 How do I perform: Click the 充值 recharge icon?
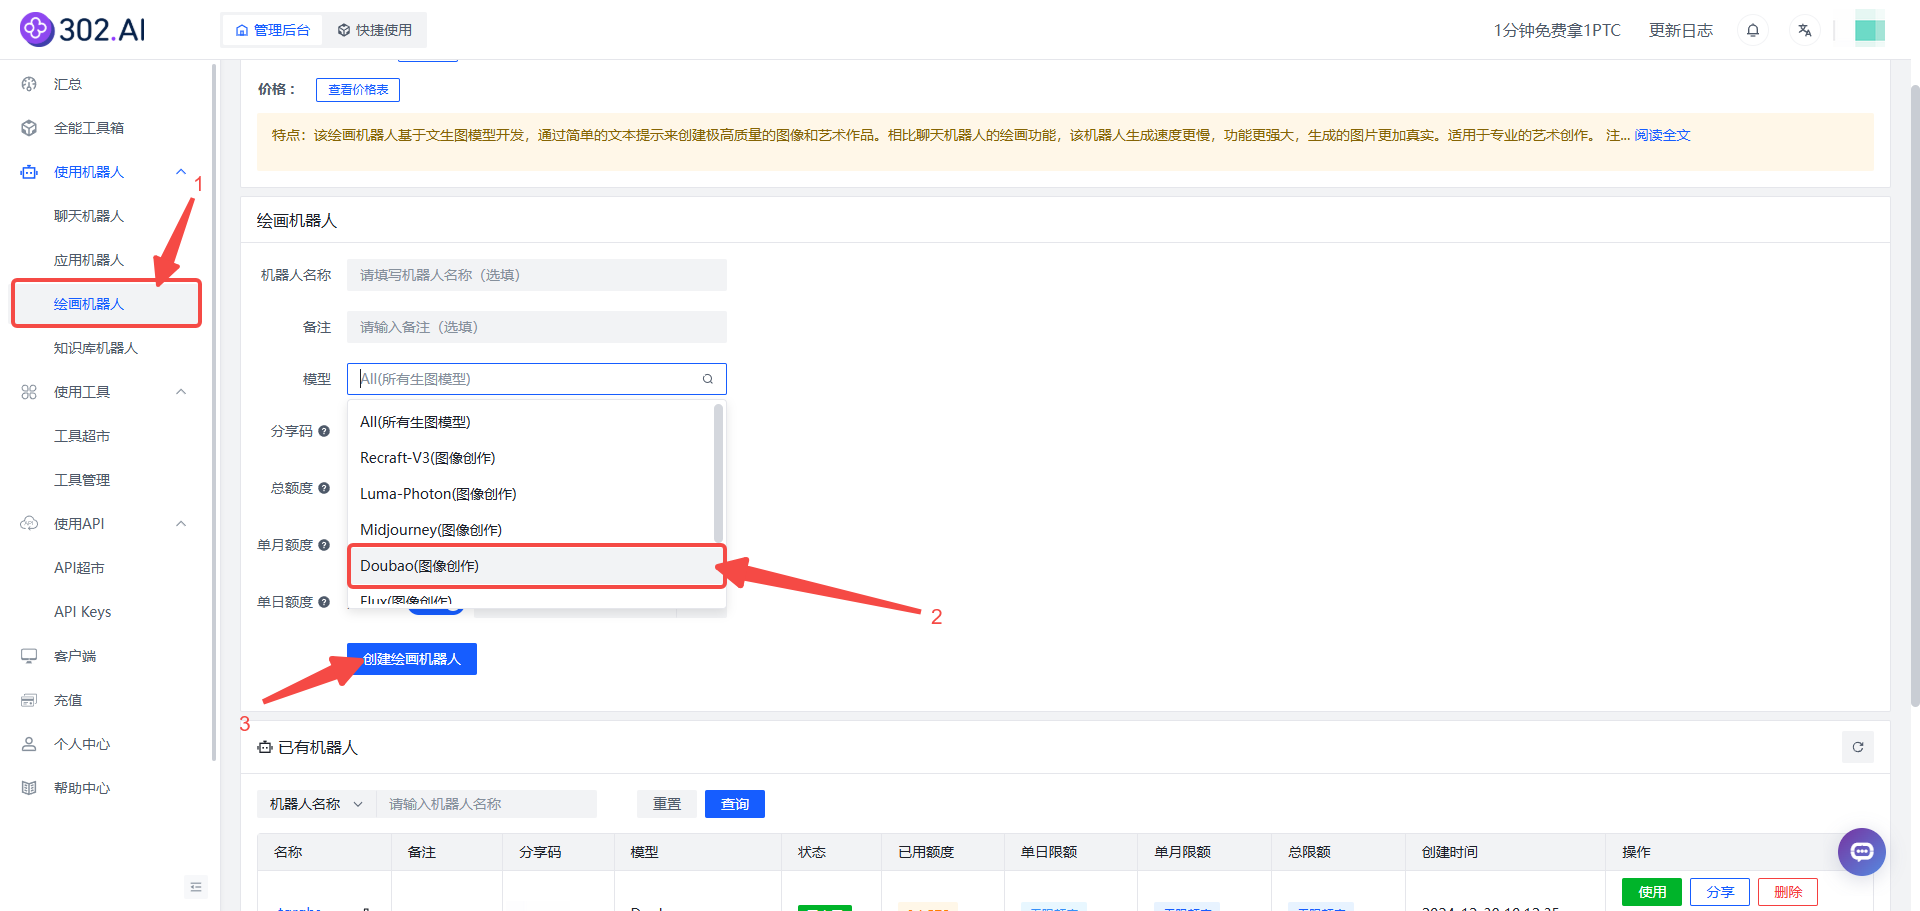pyautogui.click(x=29, y=700)
